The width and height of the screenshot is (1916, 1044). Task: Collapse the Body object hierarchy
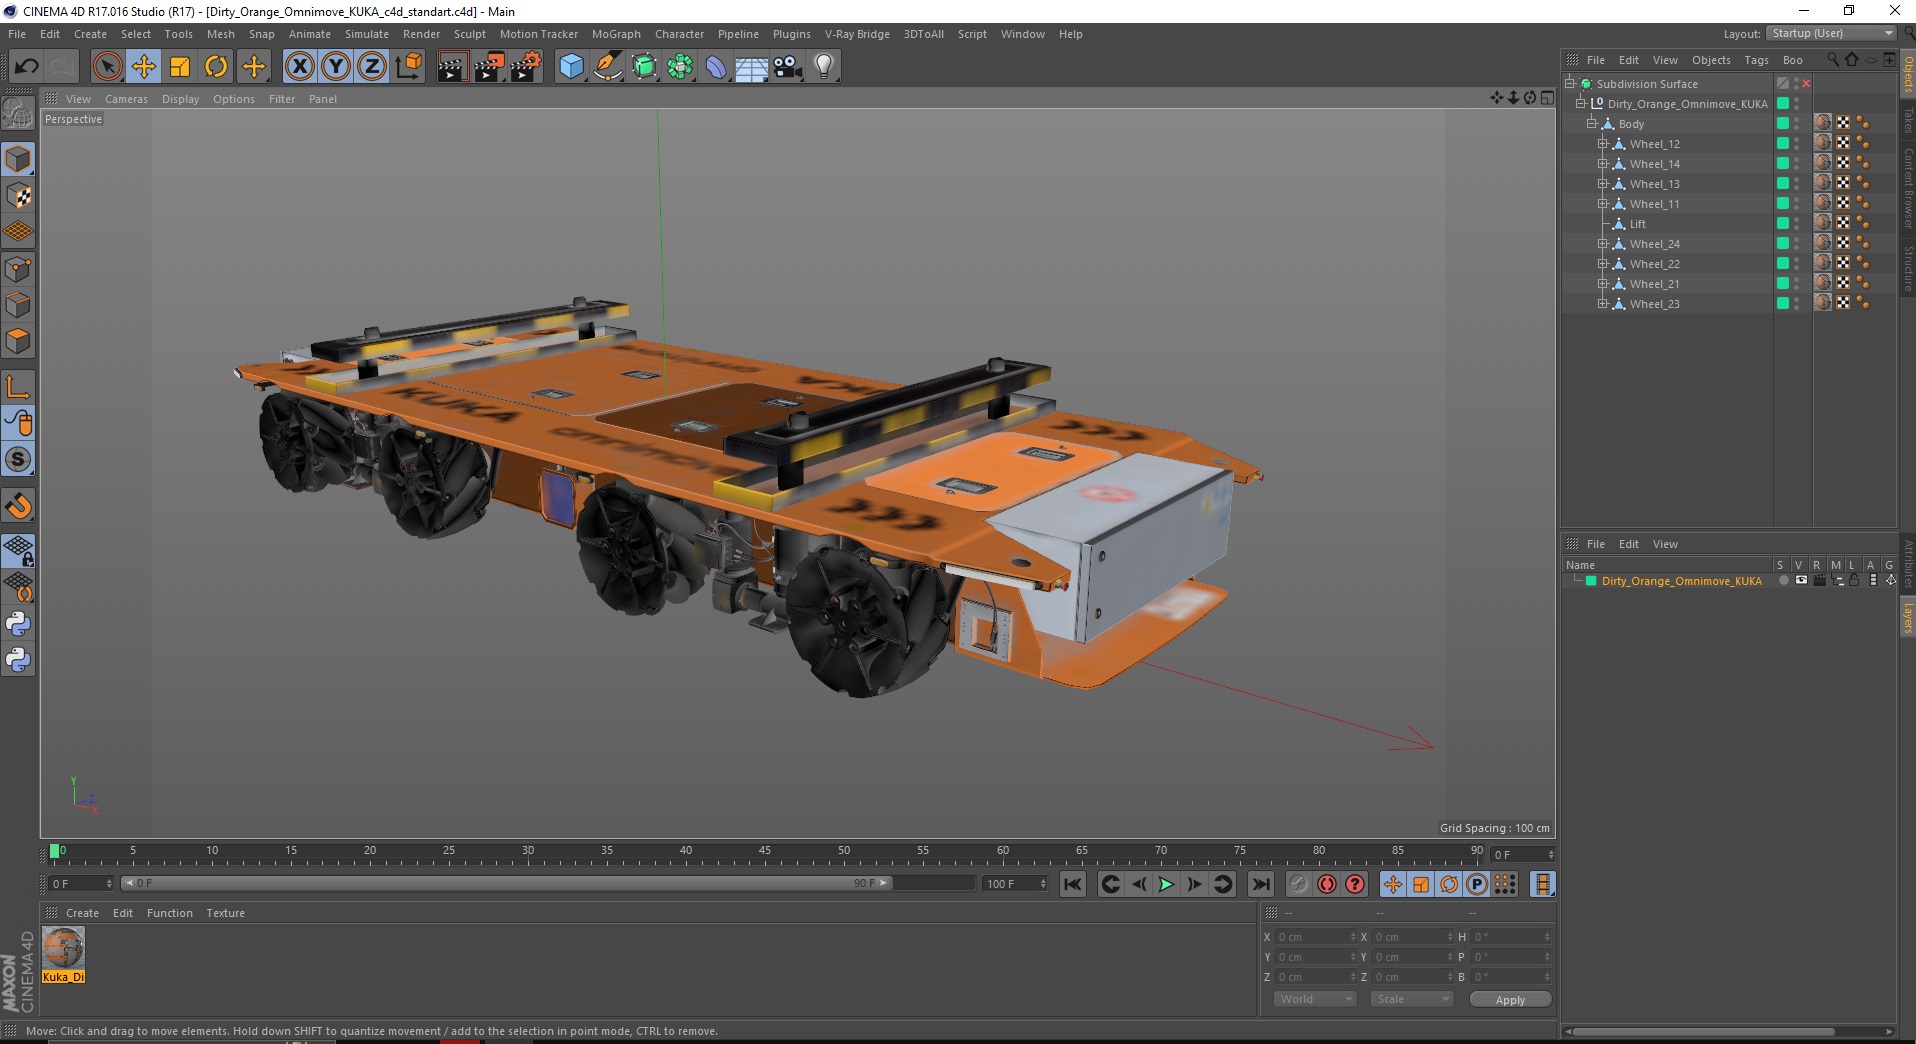click(x=1591, y=124)
